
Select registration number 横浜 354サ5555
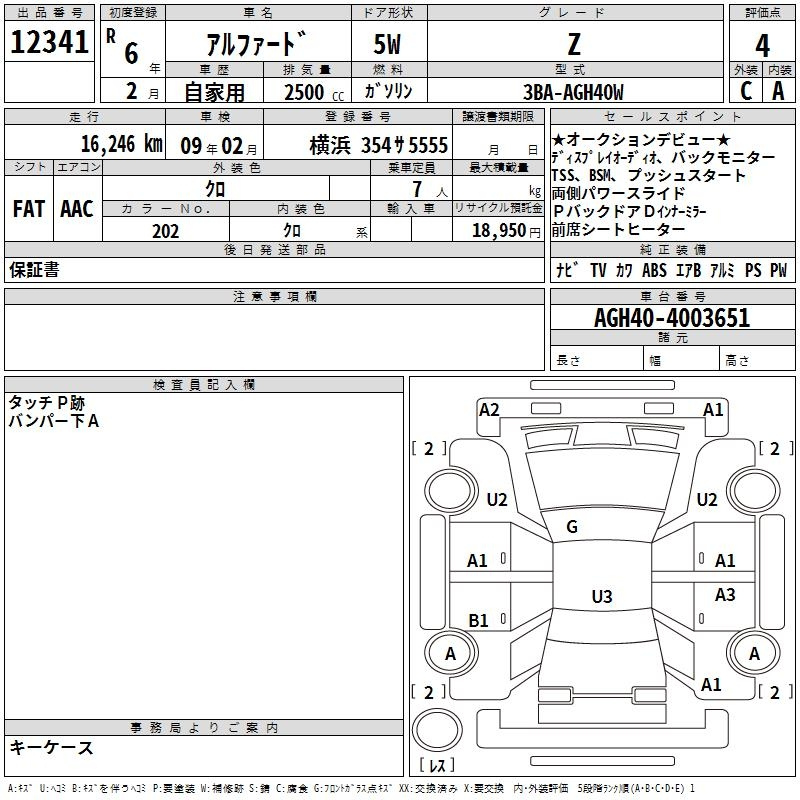point(379,145)
